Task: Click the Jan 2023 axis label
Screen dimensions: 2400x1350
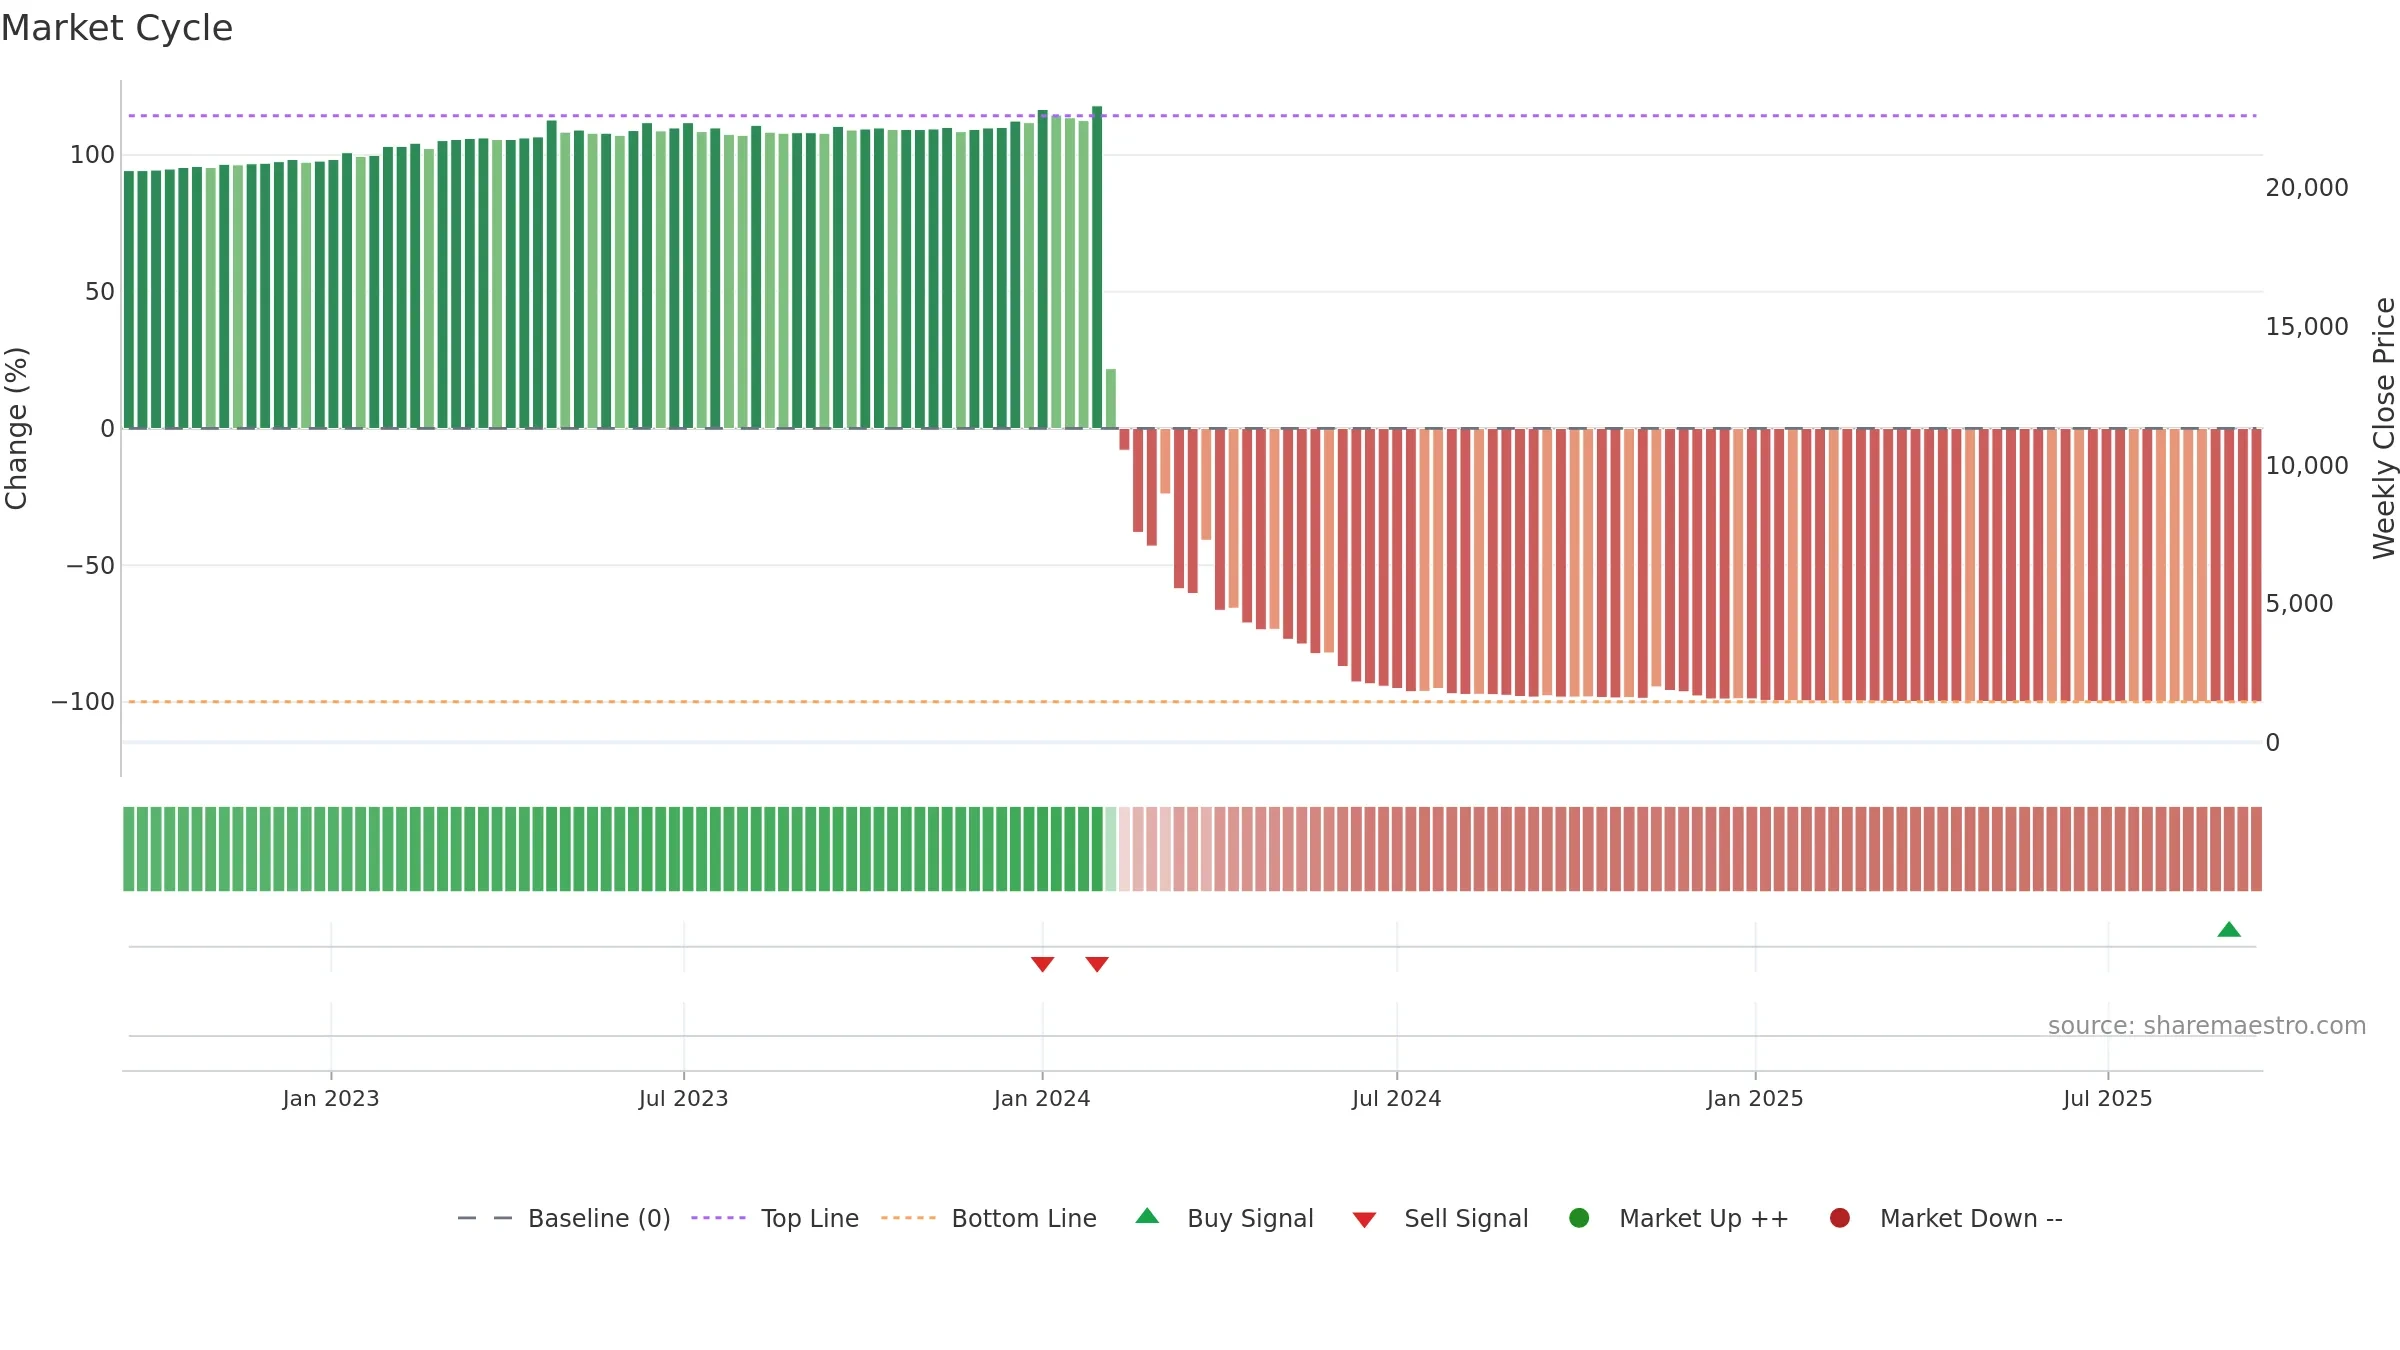Action: [x=331, y=1099]
